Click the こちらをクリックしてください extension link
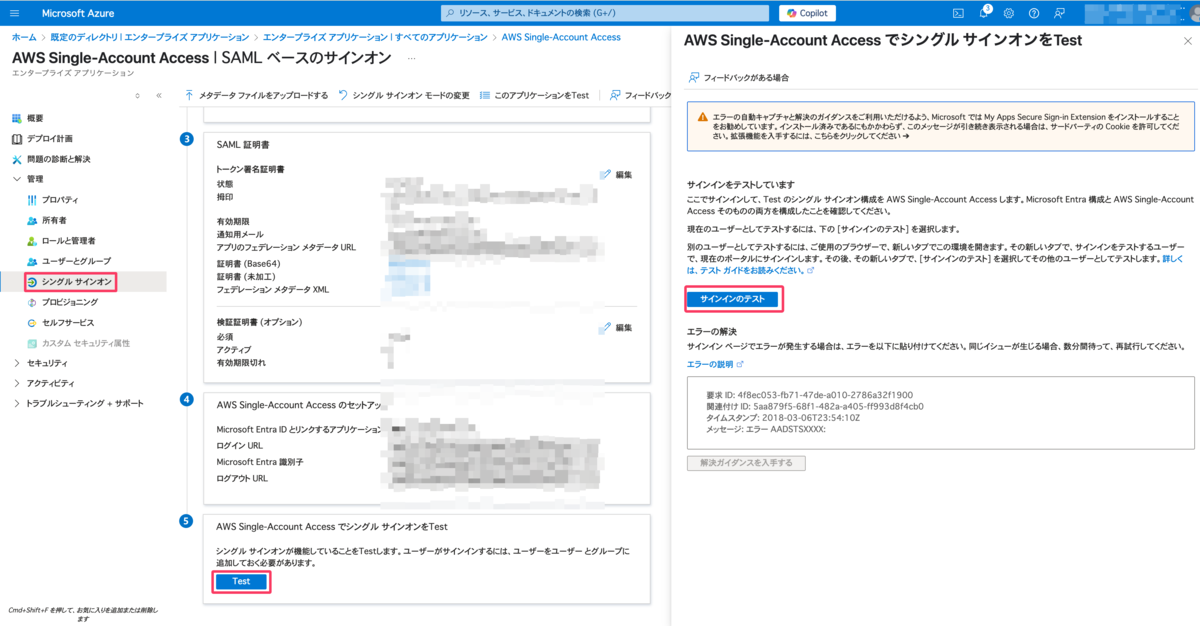This screenshot has height=626, width=1200. coord(863,136)
